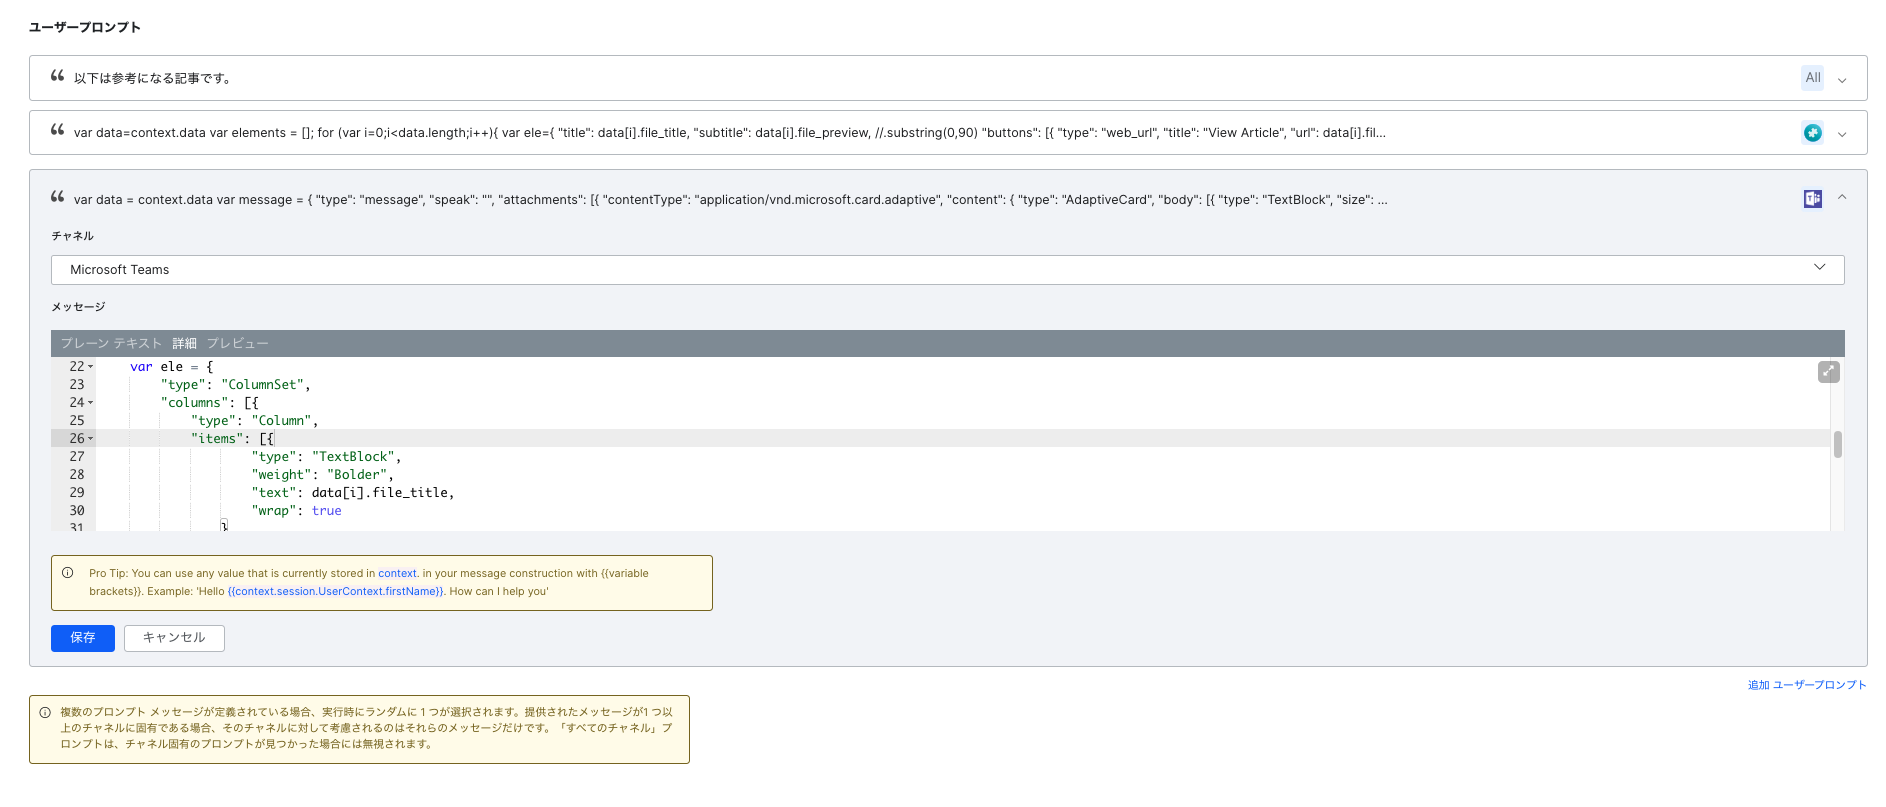The image size is (1886, 807).
Task: Click the メッセージ label
Action: [78, 307]
